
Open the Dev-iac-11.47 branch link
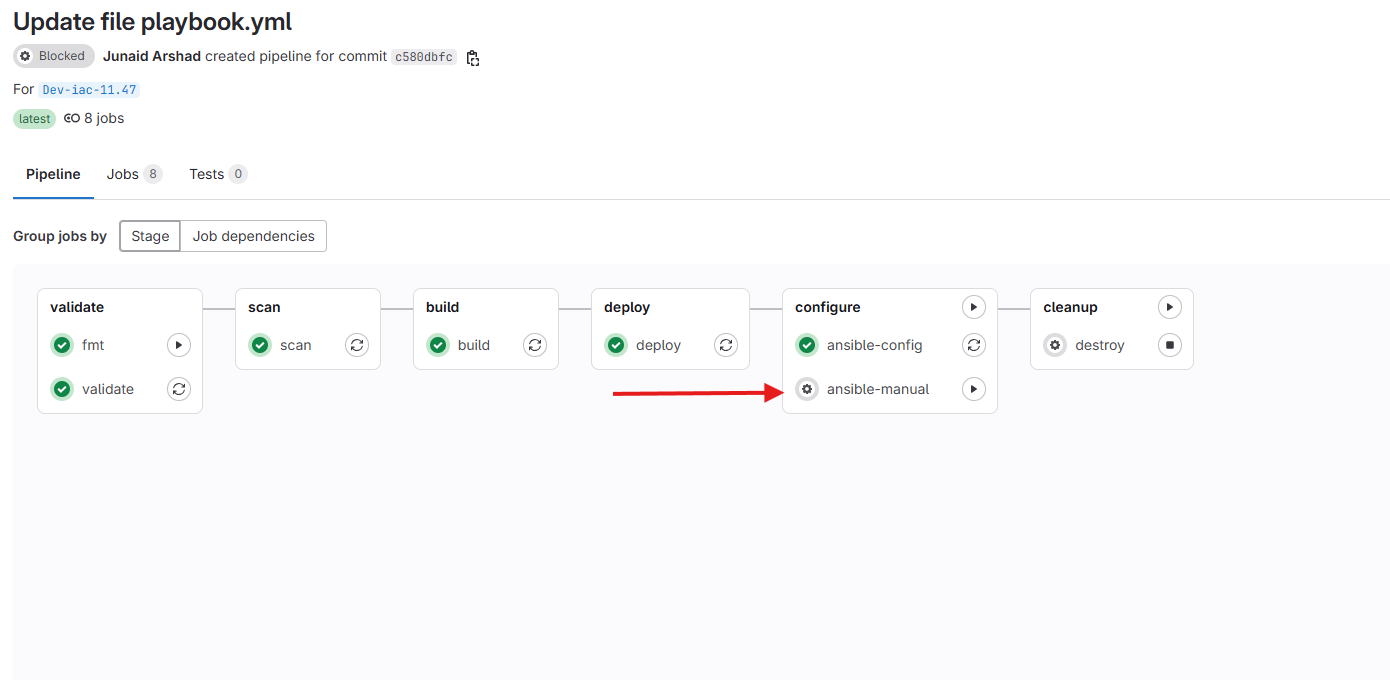click(x=89, y=90)
